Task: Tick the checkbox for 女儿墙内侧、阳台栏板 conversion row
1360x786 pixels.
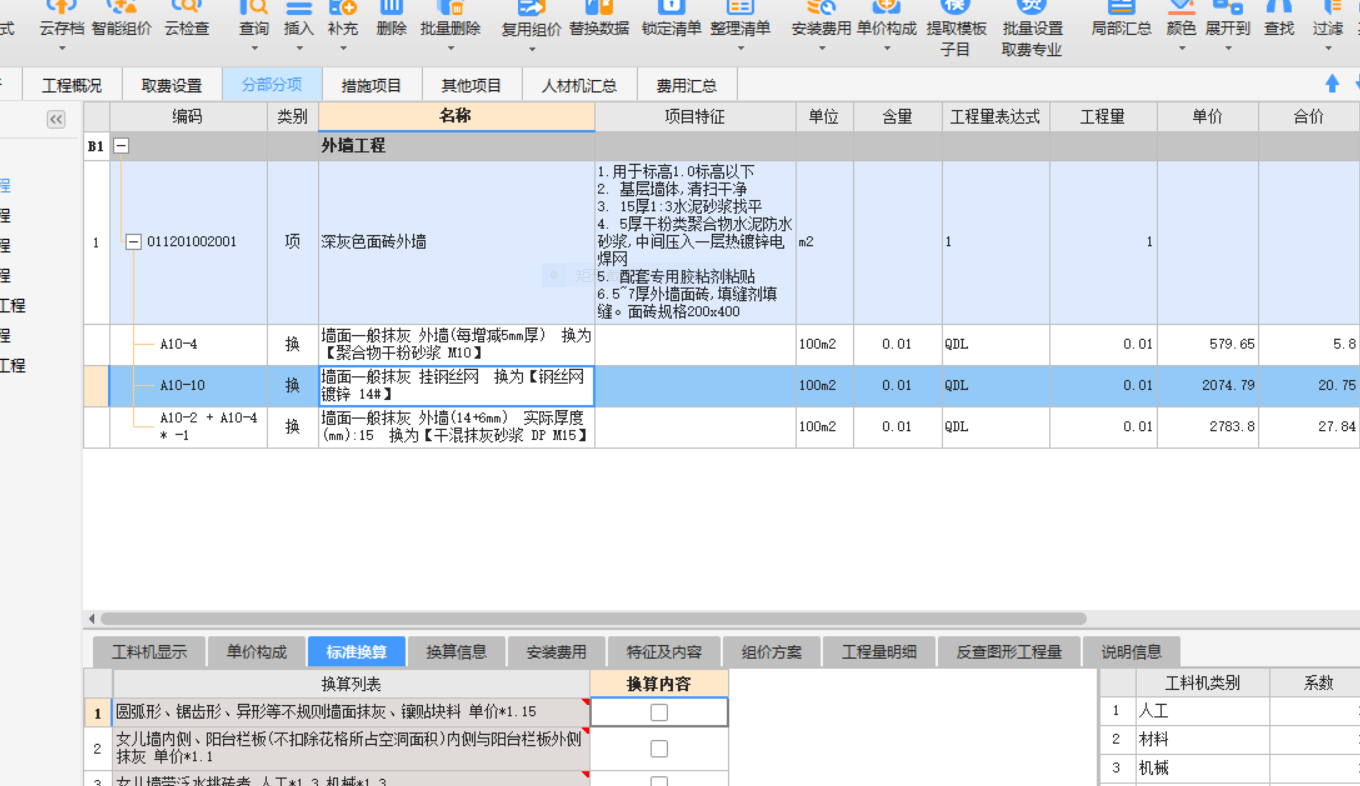Action: coord(659,748)
